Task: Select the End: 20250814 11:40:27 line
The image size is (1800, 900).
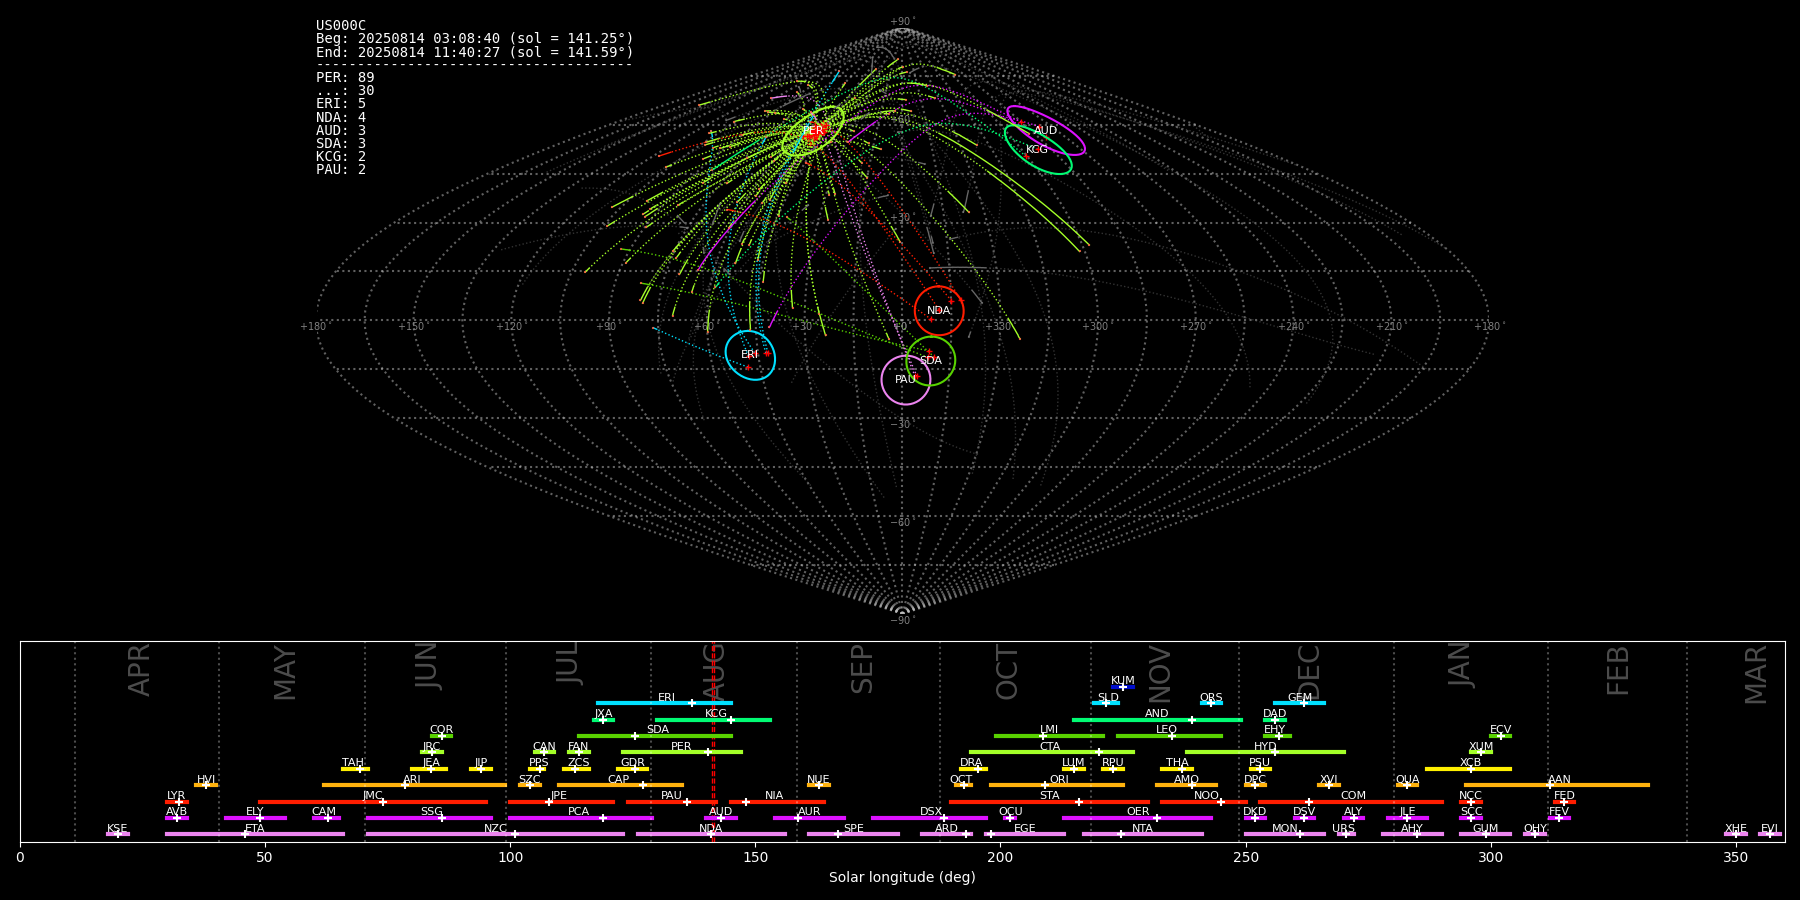Action: [x=475, y=52]
